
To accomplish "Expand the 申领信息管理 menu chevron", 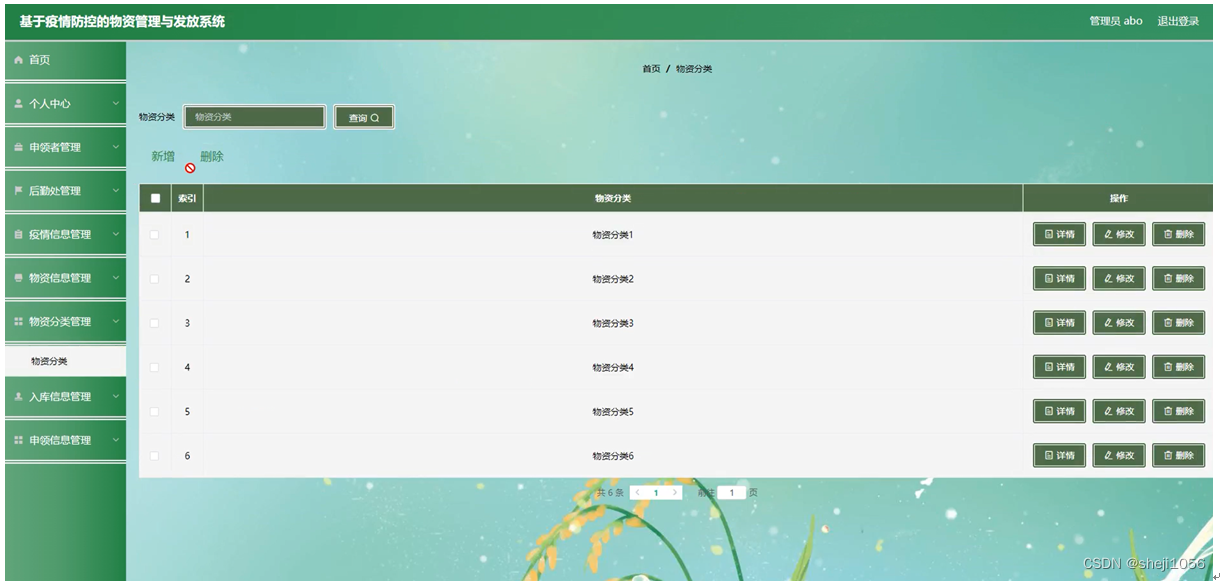I will [115, 441].
